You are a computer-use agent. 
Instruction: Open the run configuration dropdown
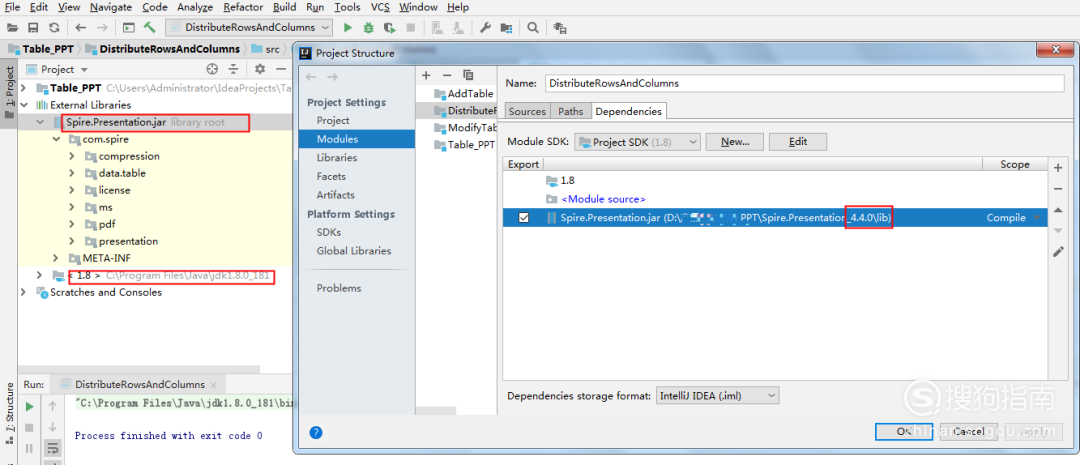coord(249,28)
